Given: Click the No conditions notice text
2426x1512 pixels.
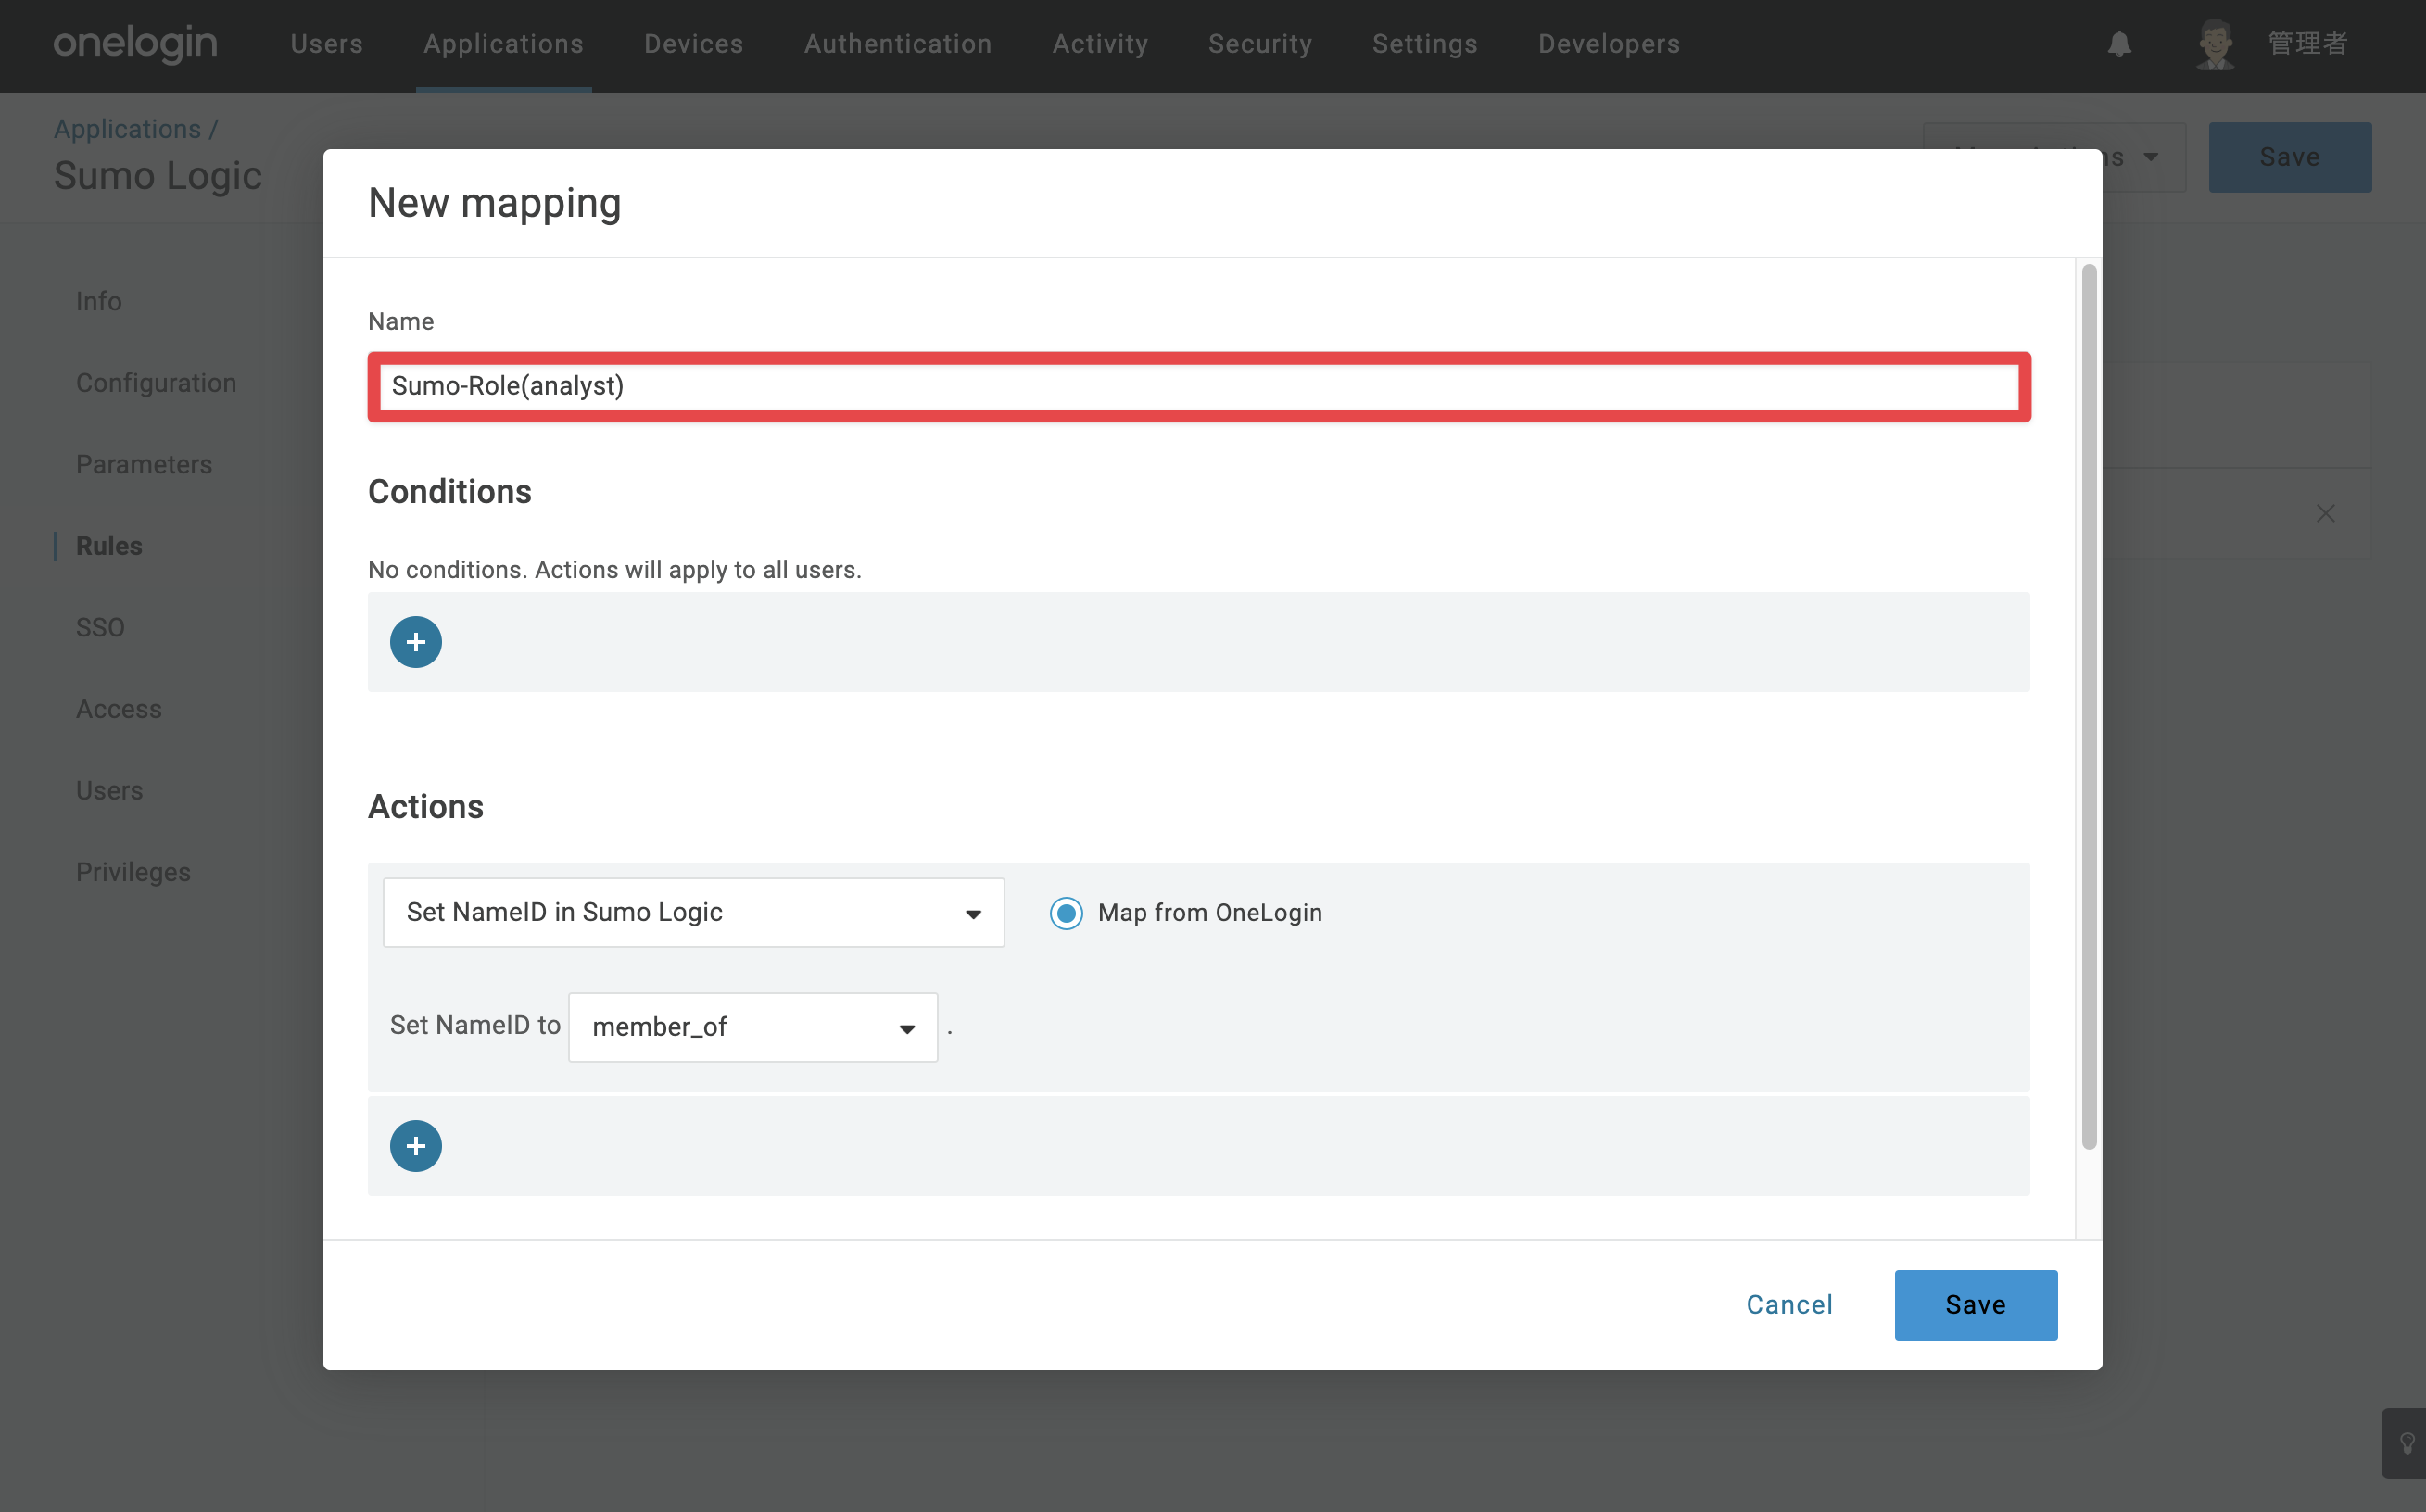Looking at the screenshot, I should (615, 569).
